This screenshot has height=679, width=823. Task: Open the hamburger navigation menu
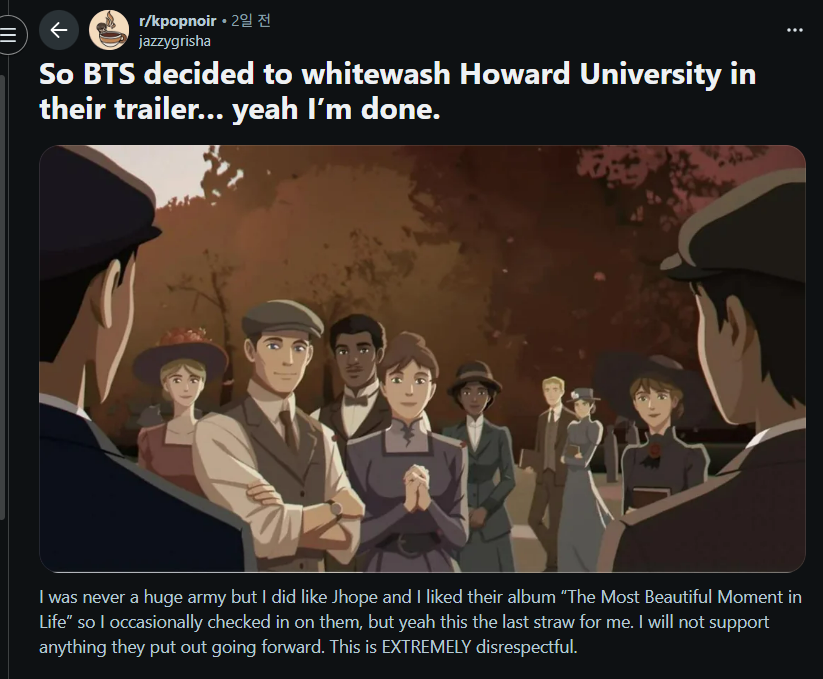coord(9,35)
